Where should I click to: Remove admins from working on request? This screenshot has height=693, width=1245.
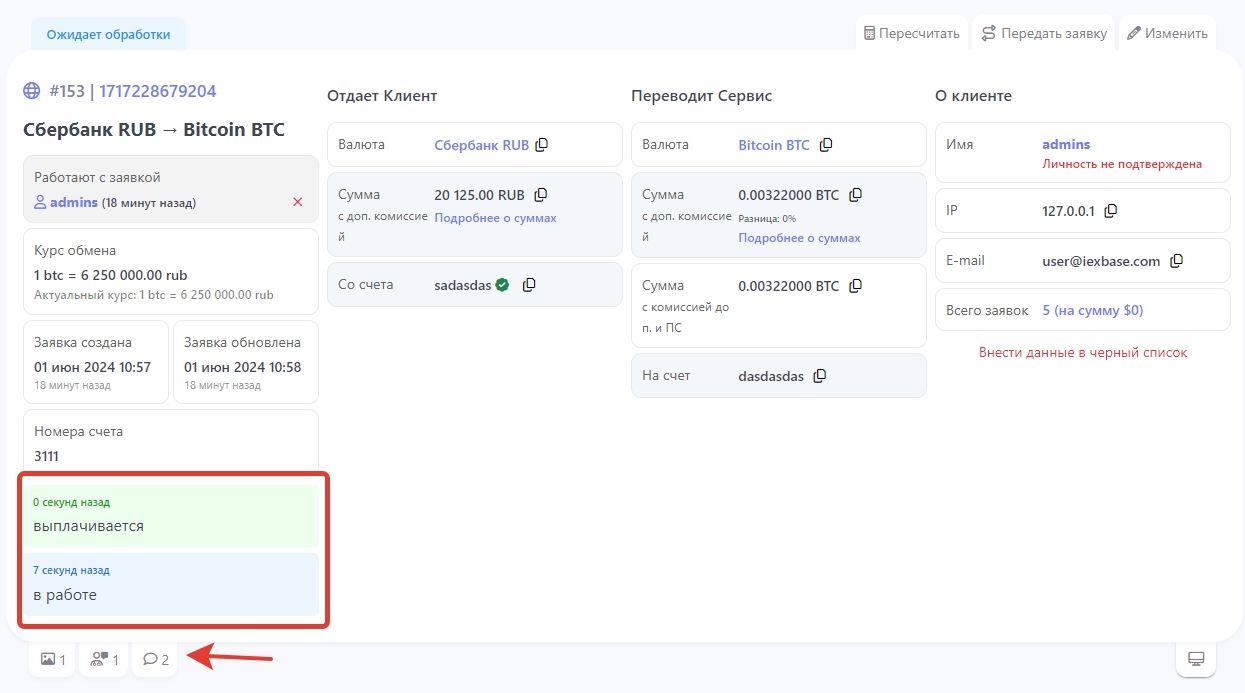coord(297,202)
